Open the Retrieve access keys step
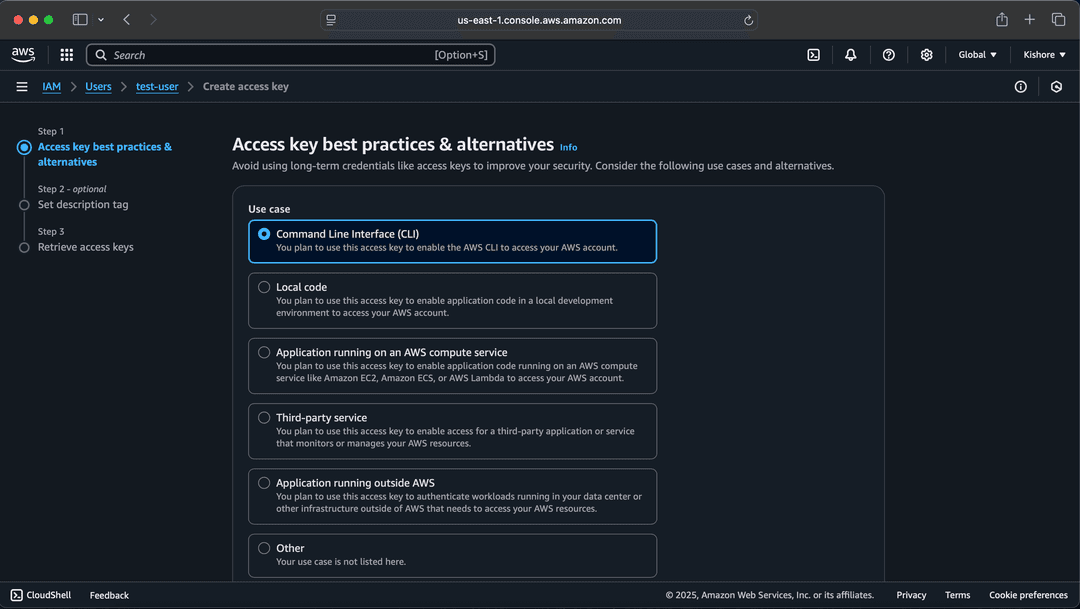Screen dimensions: 1080x609 (85, 246)
